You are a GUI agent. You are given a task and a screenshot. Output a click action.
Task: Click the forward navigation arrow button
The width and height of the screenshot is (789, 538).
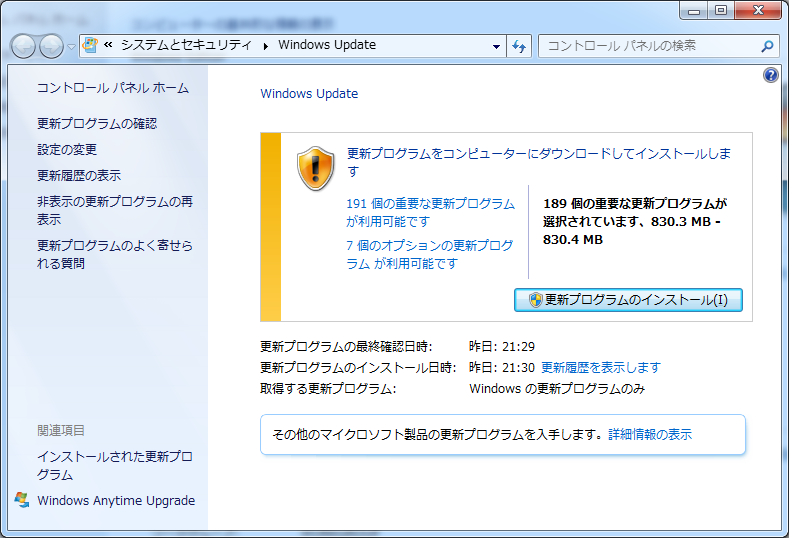51,47
